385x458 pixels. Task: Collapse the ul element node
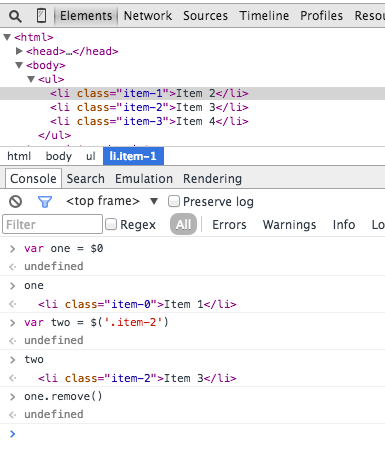tap(31, 79)
